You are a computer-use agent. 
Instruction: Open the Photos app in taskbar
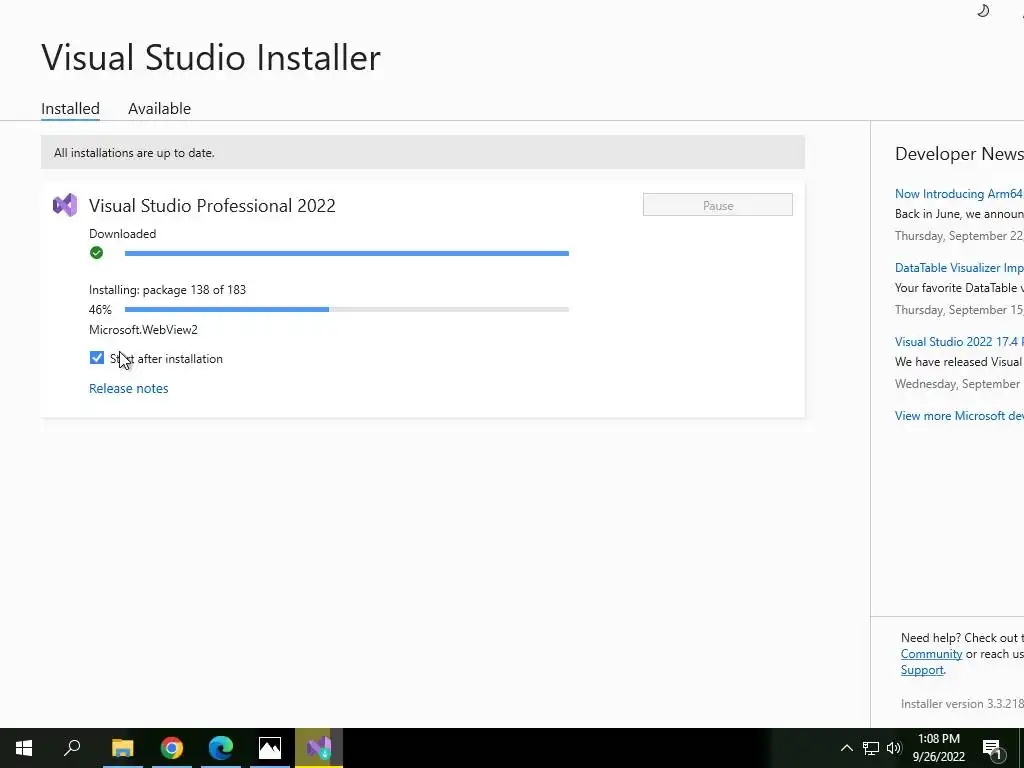coord(270,748)
